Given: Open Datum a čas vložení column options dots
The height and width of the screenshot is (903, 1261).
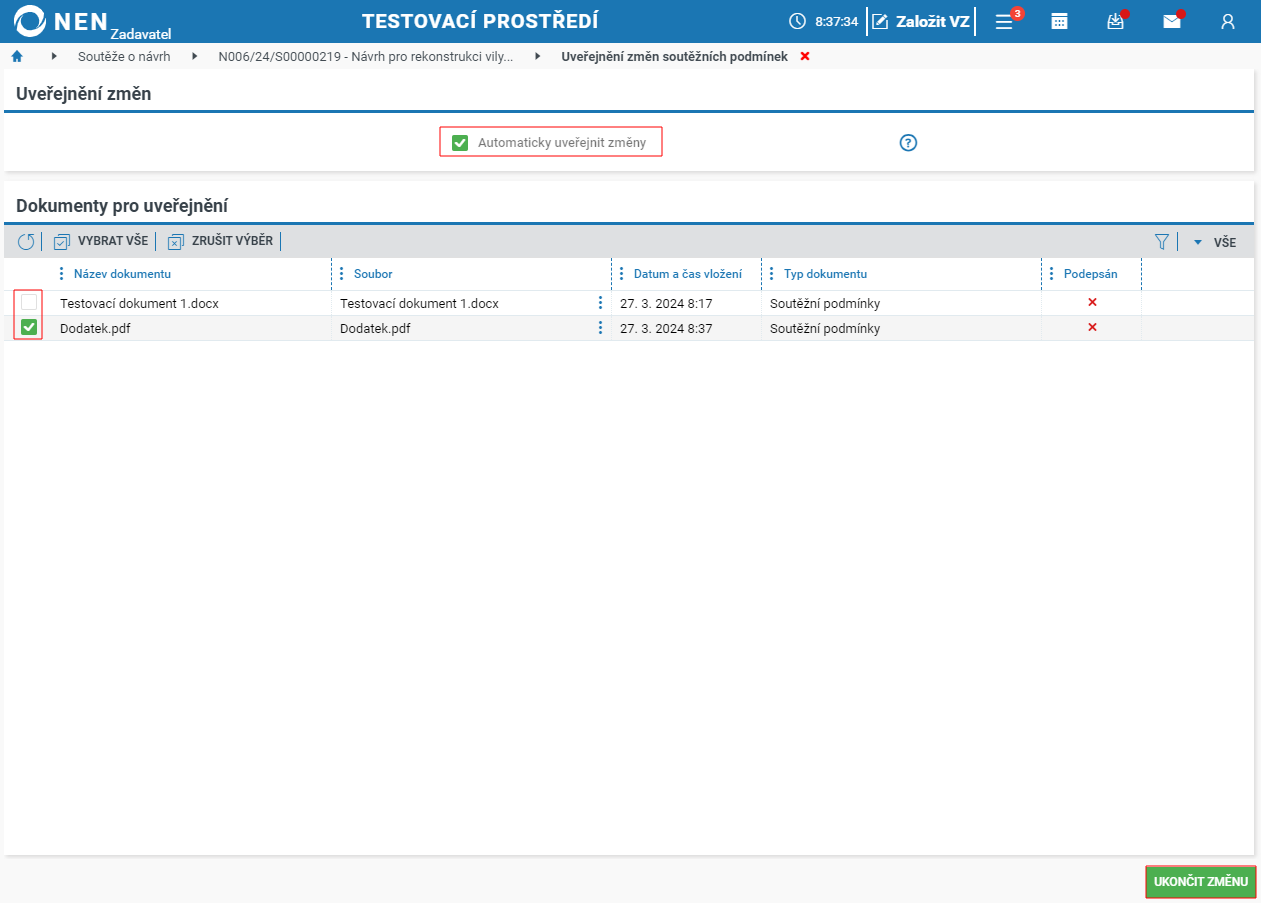Looking at the screenshot, I should (x=622, y=274).
